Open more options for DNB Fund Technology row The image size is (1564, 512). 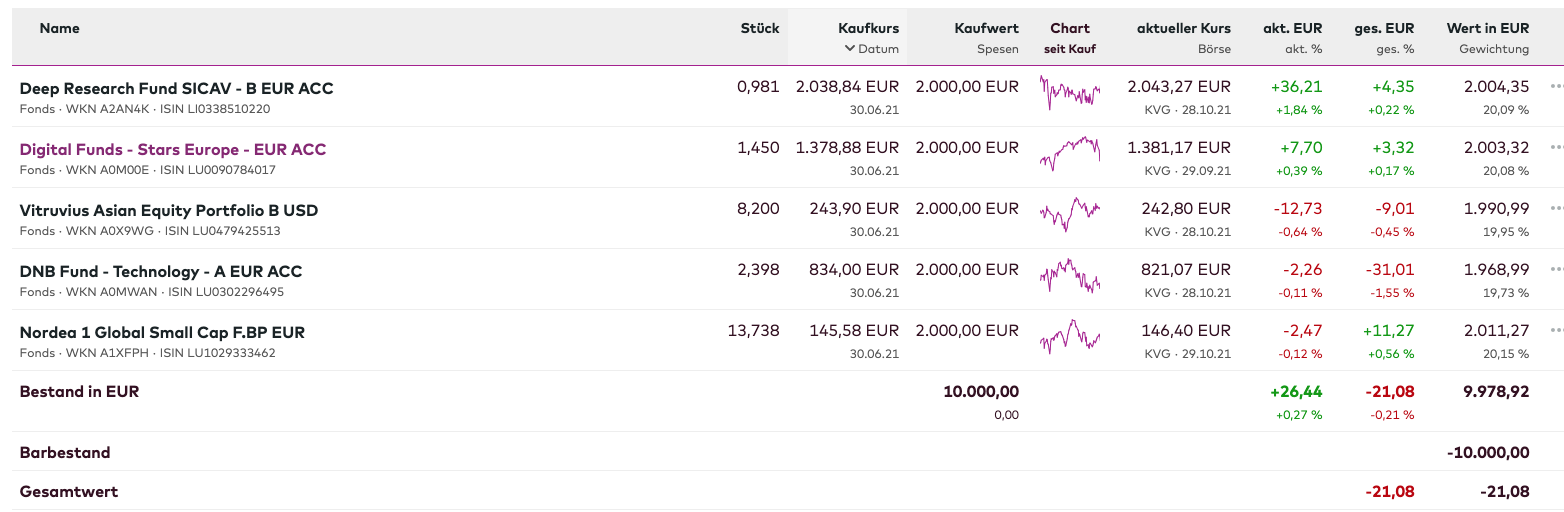(x=1555, y=270)
